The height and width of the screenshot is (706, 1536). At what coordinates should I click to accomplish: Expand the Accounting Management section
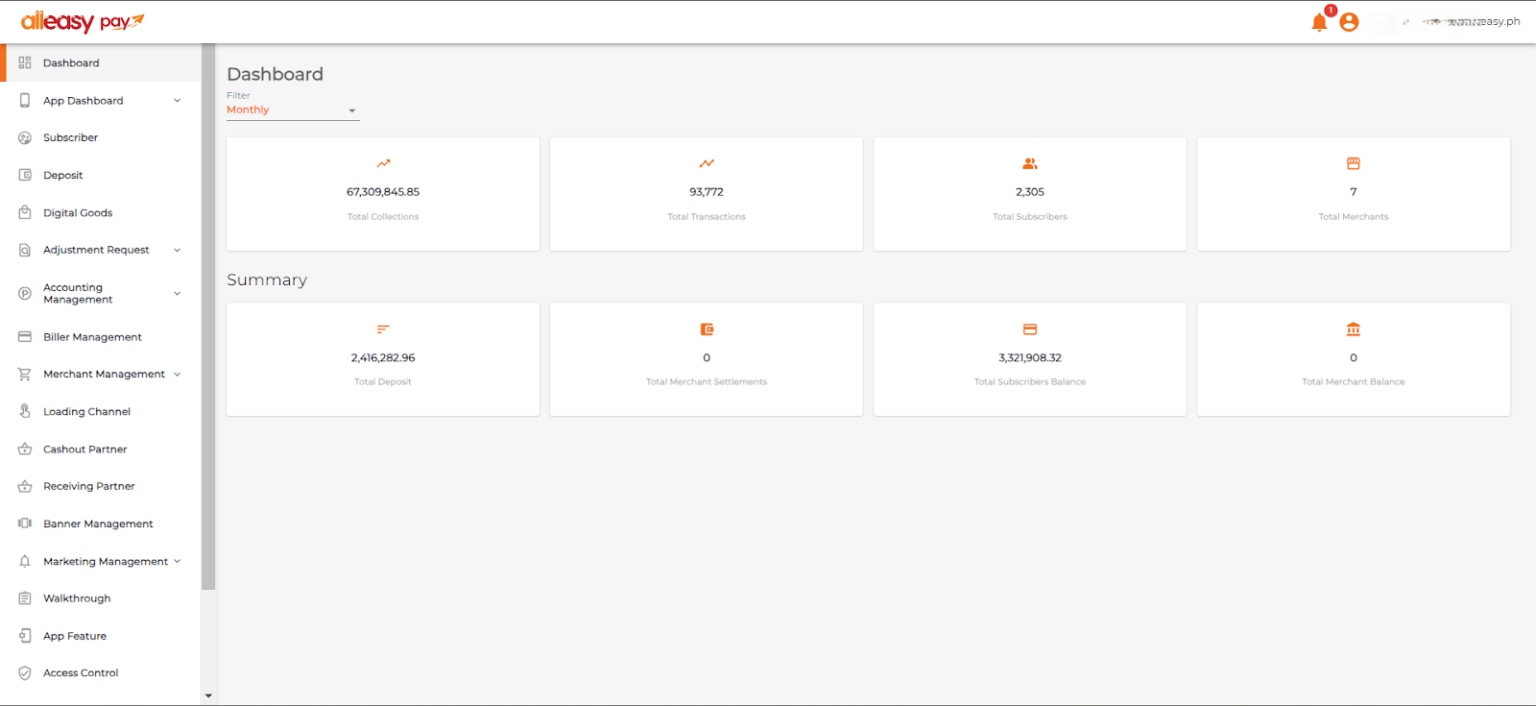coord(177,293)
